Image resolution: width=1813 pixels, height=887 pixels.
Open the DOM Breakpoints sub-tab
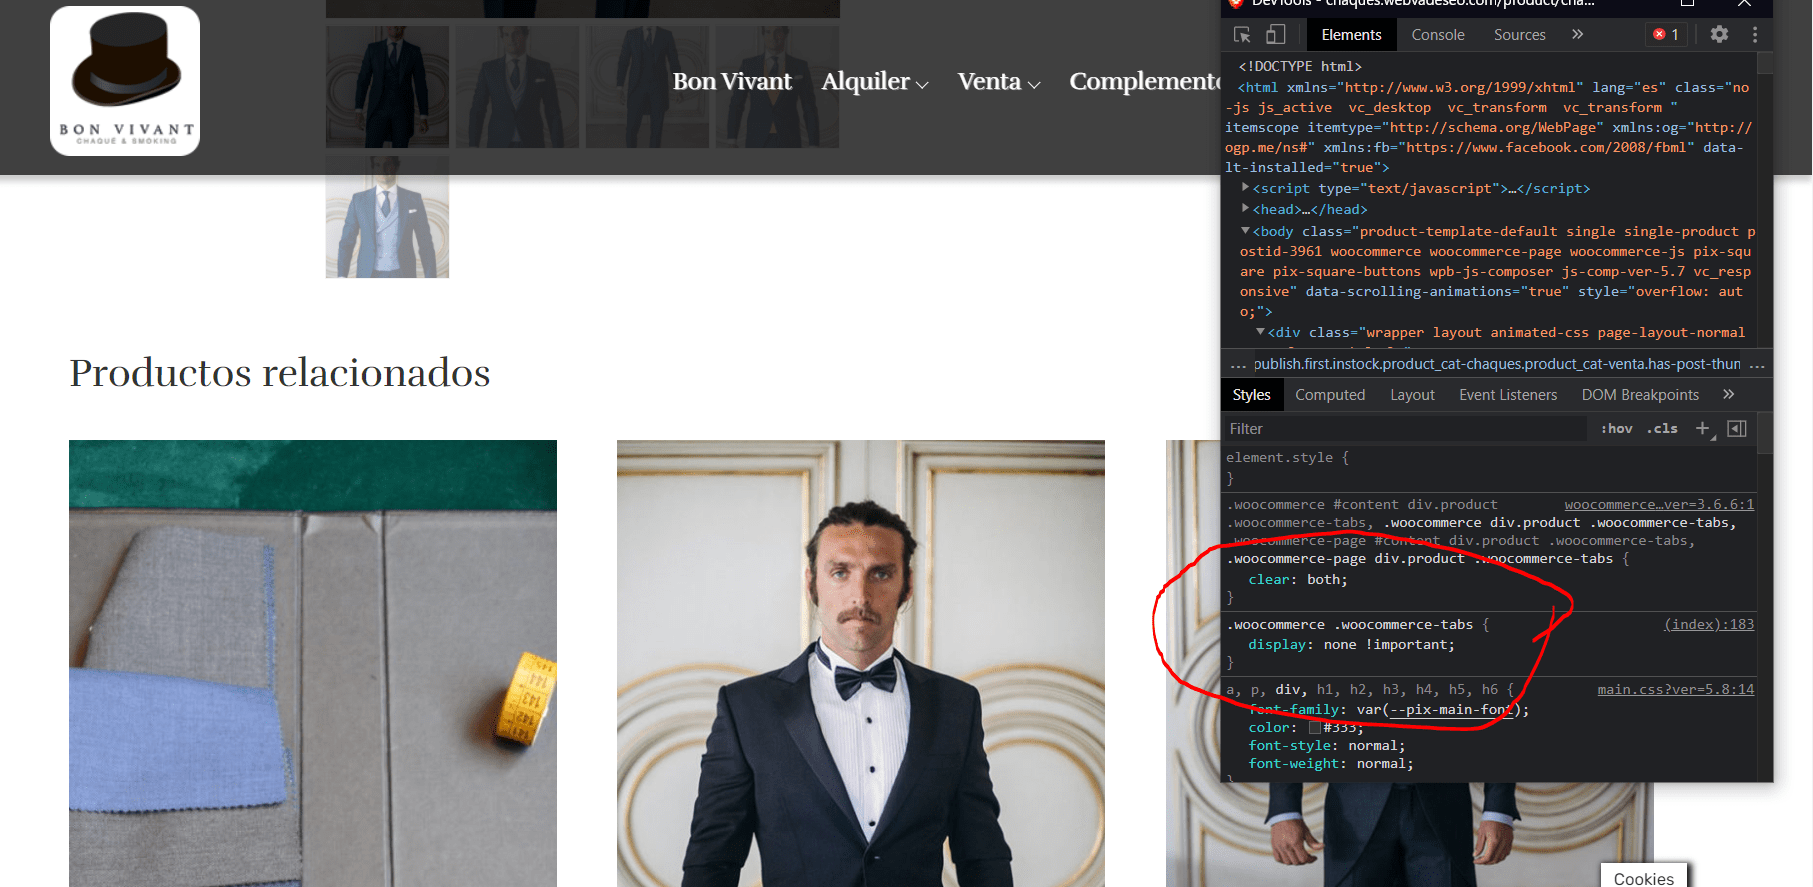tap(1640, 395)
